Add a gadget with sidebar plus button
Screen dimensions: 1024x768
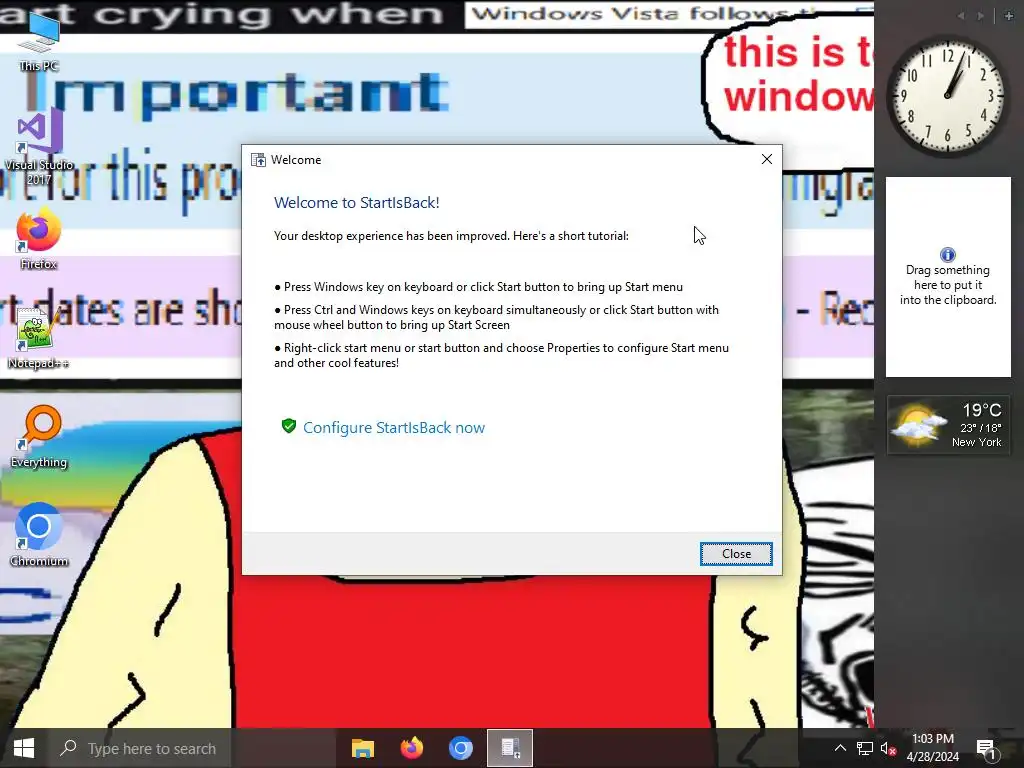tap(1009, 16)
